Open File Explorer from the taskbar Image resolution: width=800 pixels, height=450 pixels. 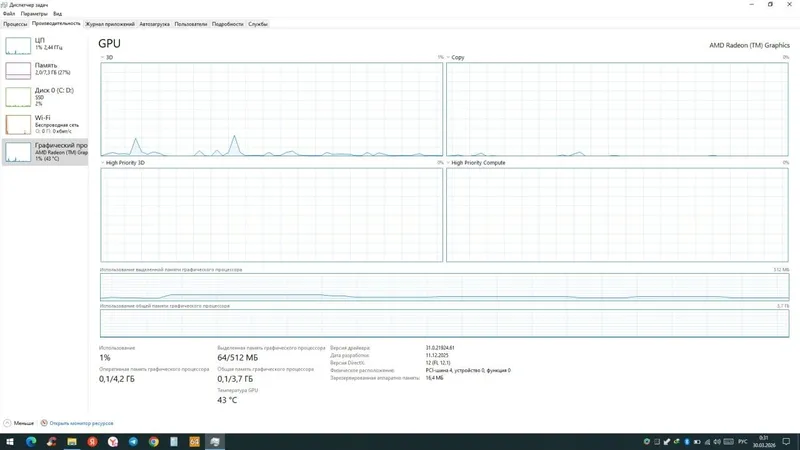(72, 442)
